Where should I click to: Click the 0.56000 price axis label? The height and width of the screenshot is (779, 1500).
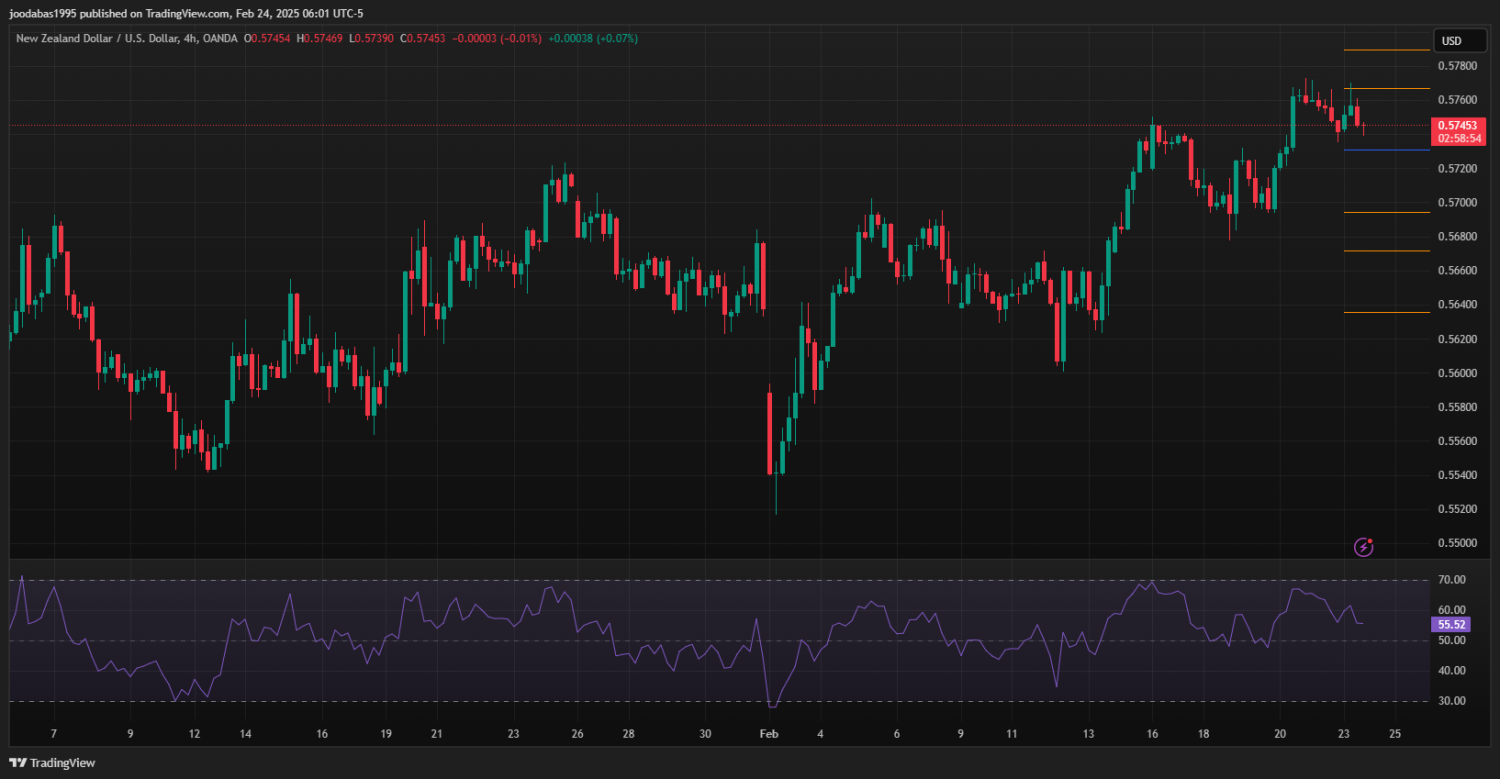[1457, 373]
